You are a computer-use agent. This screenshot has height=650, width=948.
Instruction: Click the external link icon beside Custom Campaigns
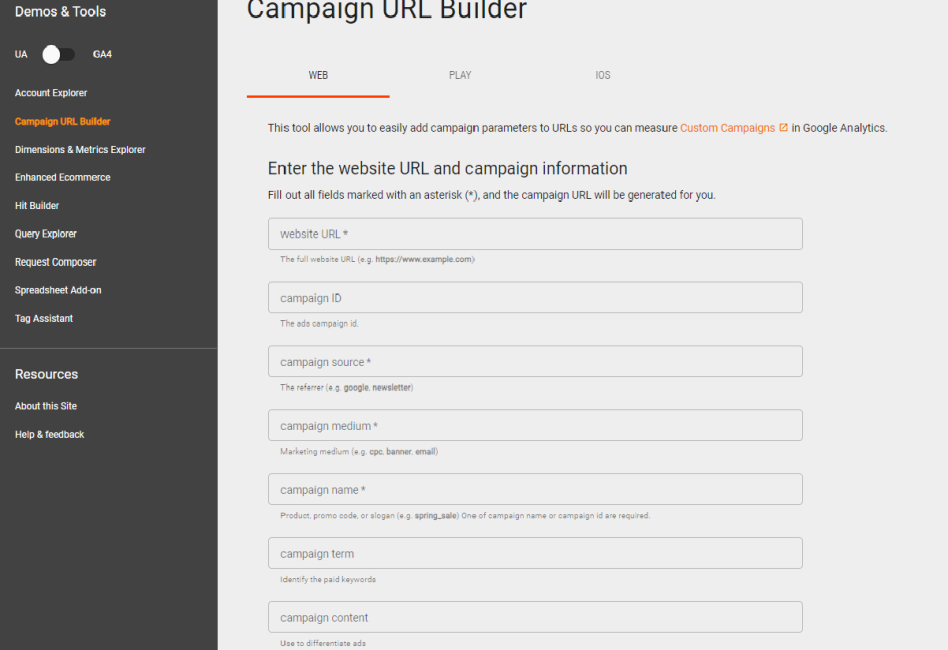coord(783,128)
